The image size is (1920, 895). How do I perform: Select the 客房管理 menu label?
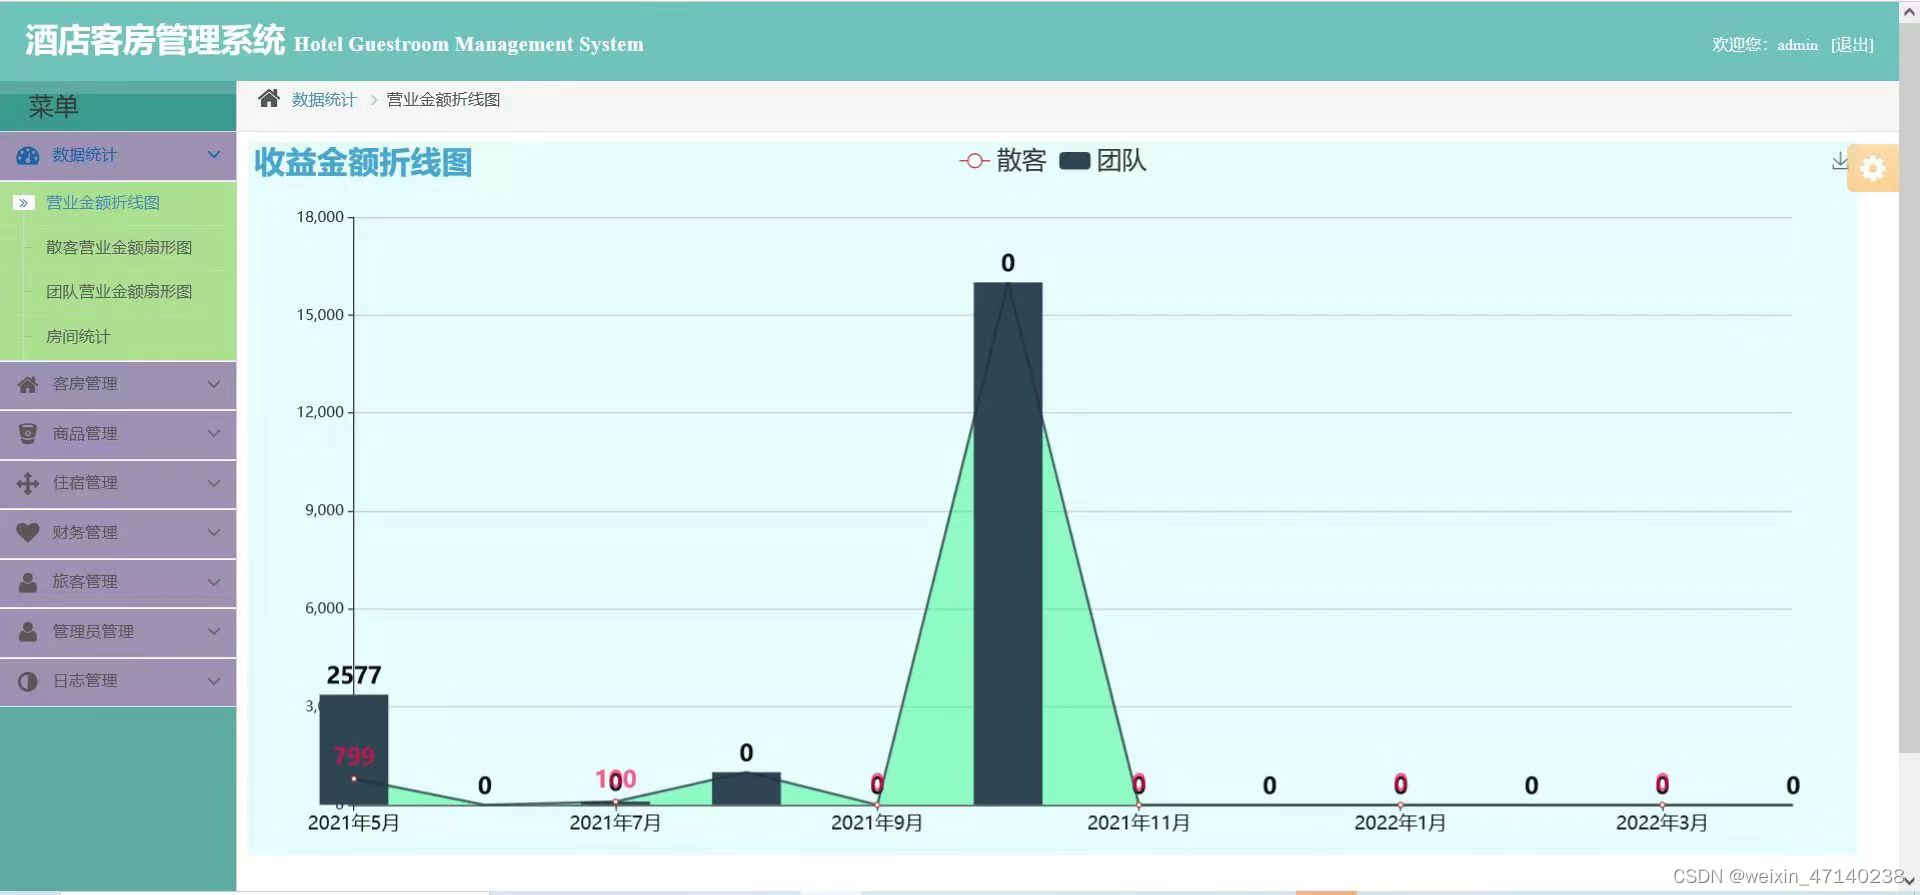[85, 384]
